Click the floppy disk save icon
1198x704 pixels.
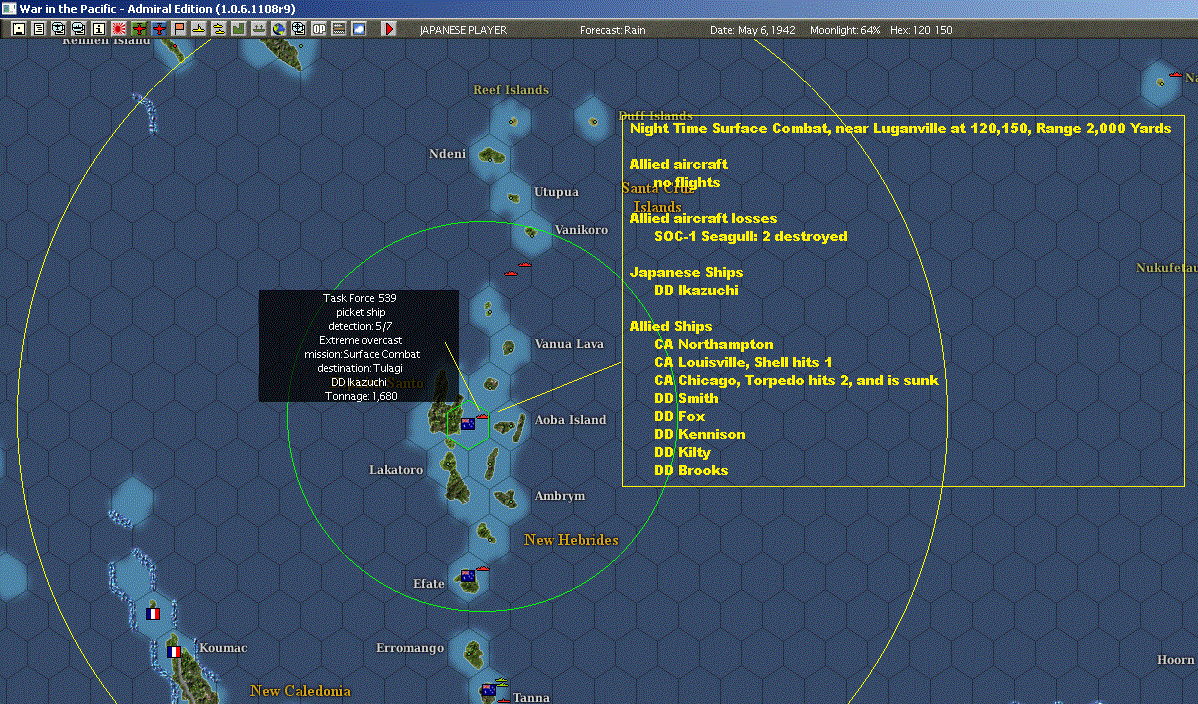tap(18, 29)
